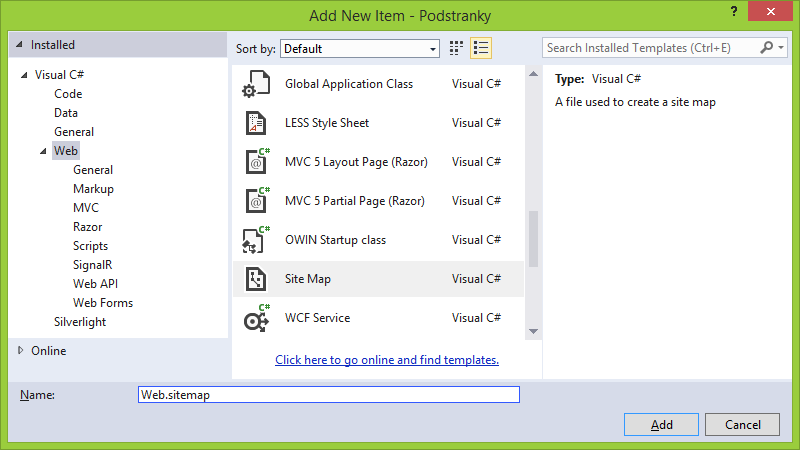The image size is (800, 450).
Task: Click the Add button
Action: coord(661,424)
